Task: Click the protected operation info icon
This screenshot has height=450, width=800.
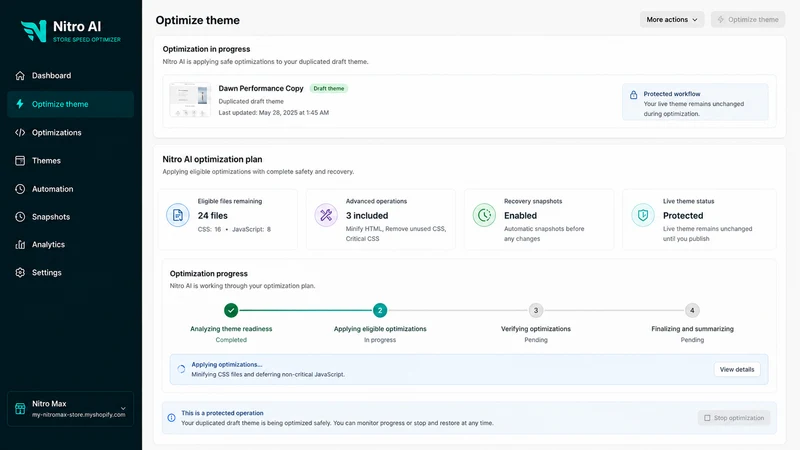Action: [x=171, y=418]
